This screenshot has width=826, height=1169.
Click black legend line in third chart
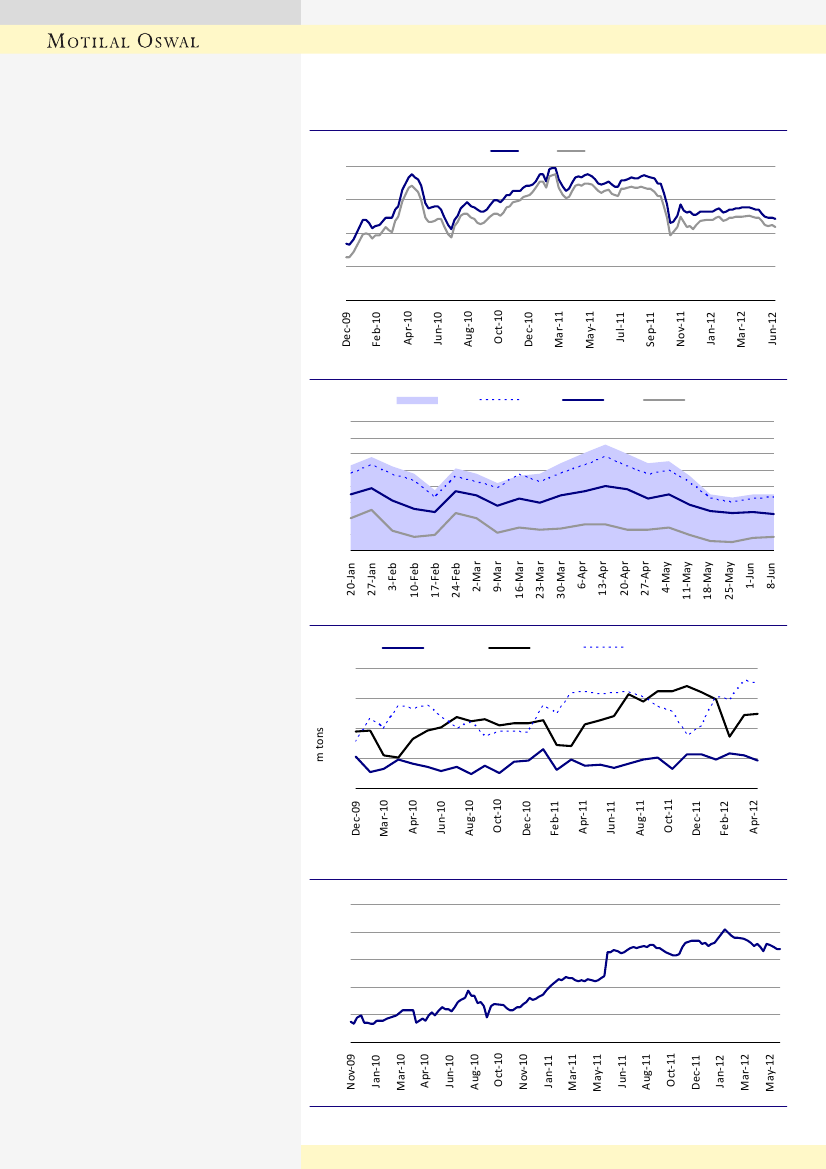509,647
